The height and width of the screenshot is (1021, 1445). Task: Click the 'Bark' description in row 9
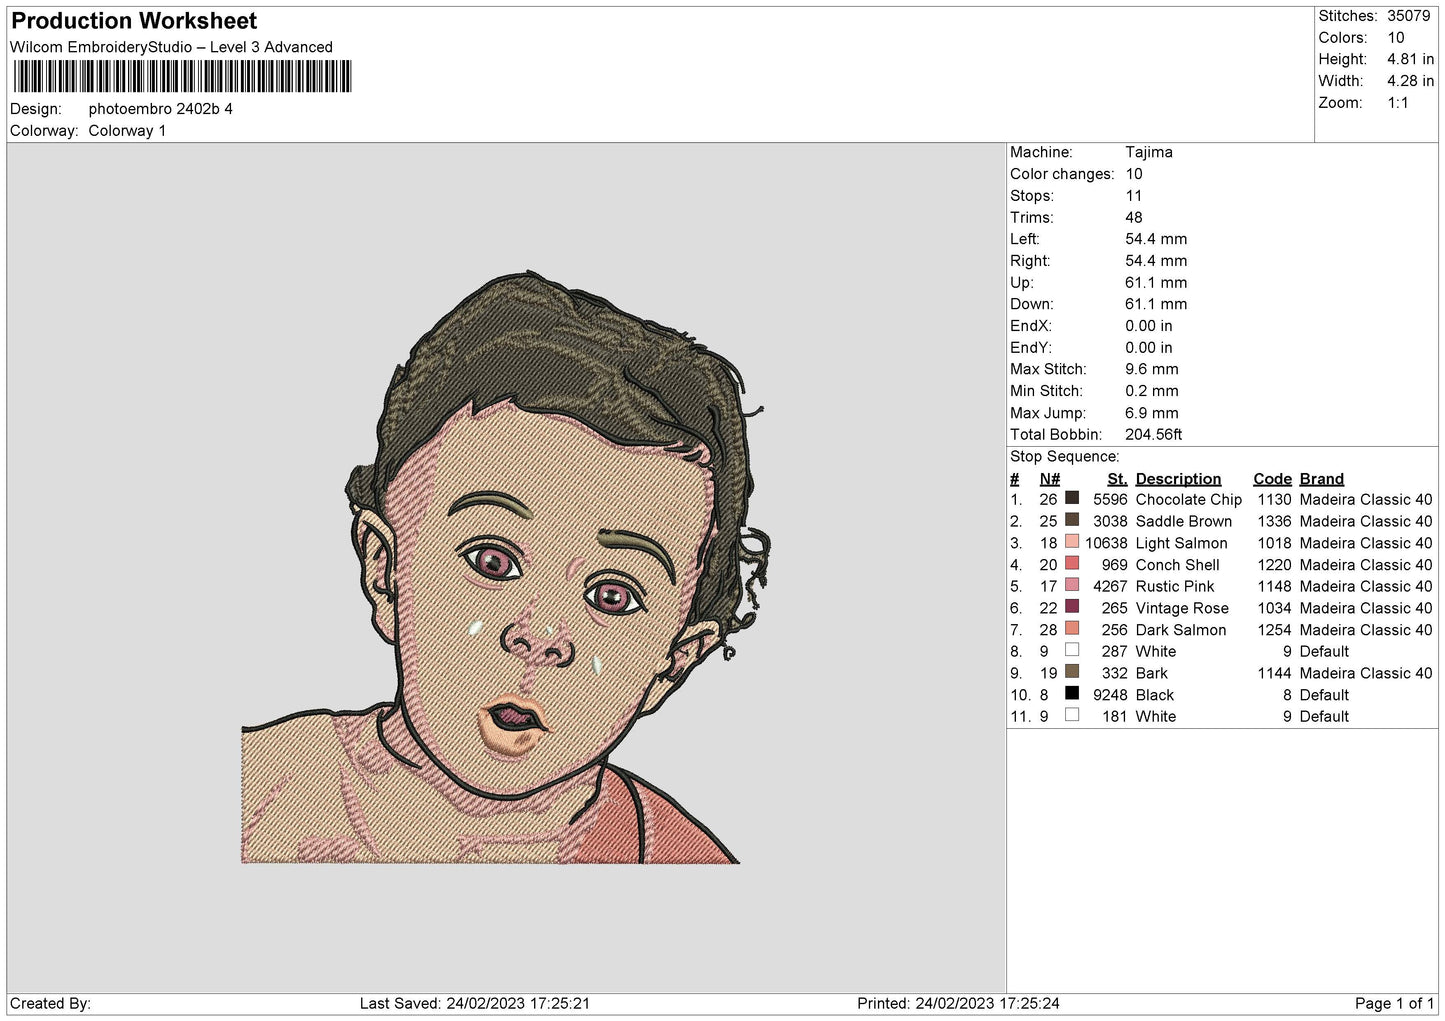pos(1151,673)
